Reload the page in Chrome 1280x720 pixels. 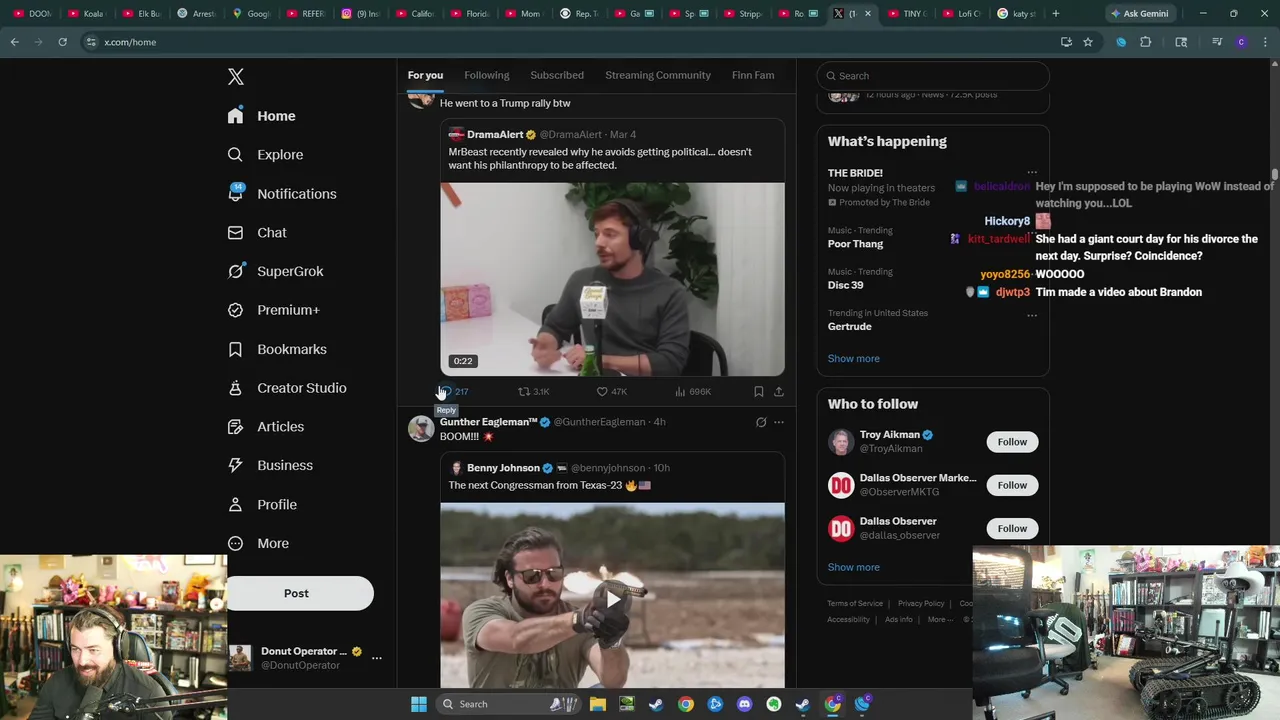(x=62, y=42)
